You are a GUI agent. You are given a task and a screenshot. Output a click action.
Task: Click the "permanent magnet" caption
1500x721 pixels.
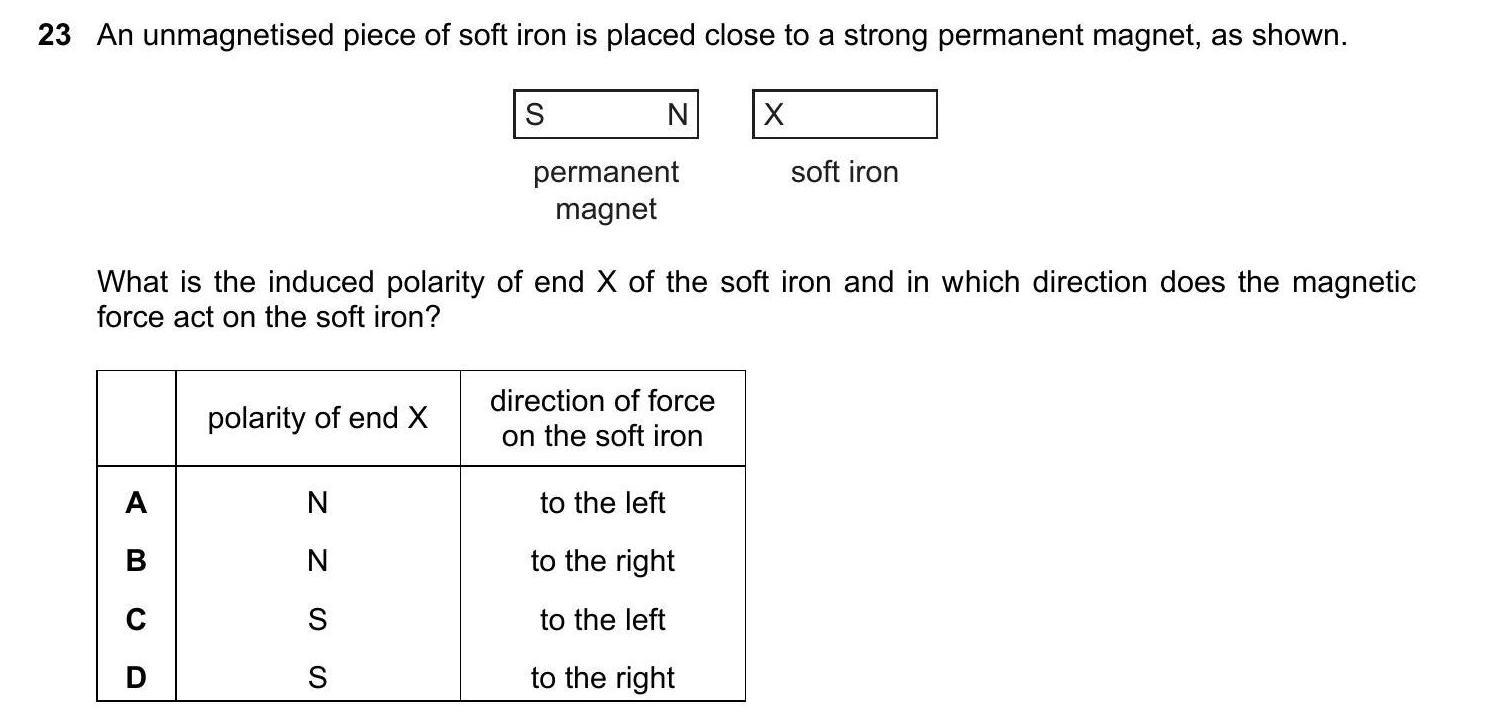[x=606, y=190]
